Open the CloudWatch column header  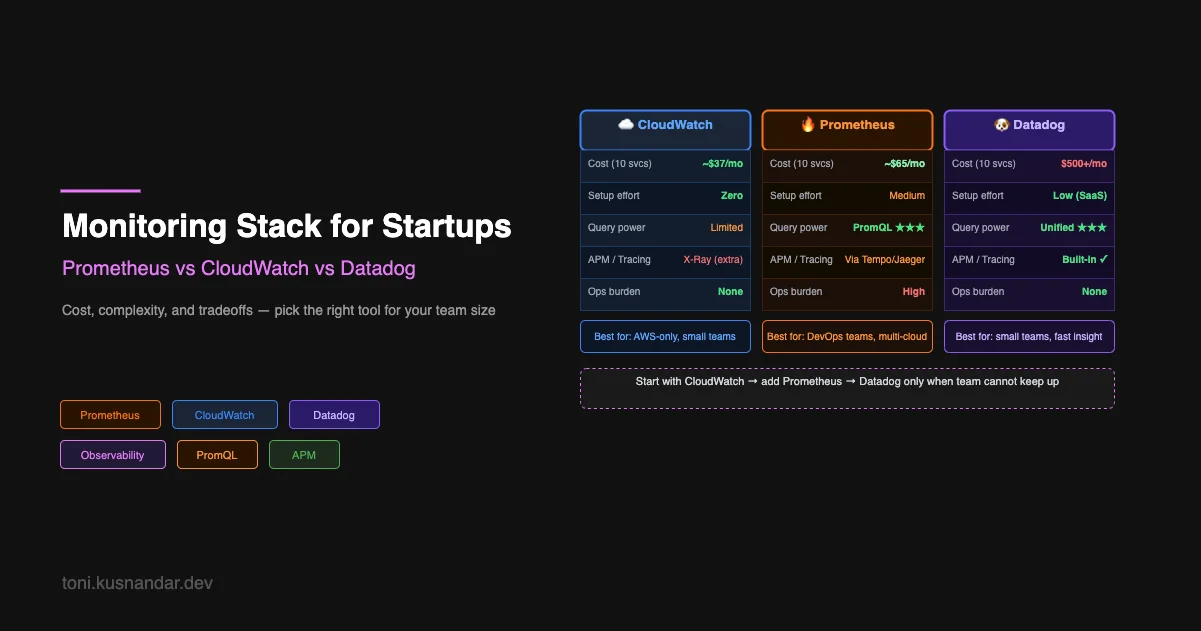coord(665,130)
